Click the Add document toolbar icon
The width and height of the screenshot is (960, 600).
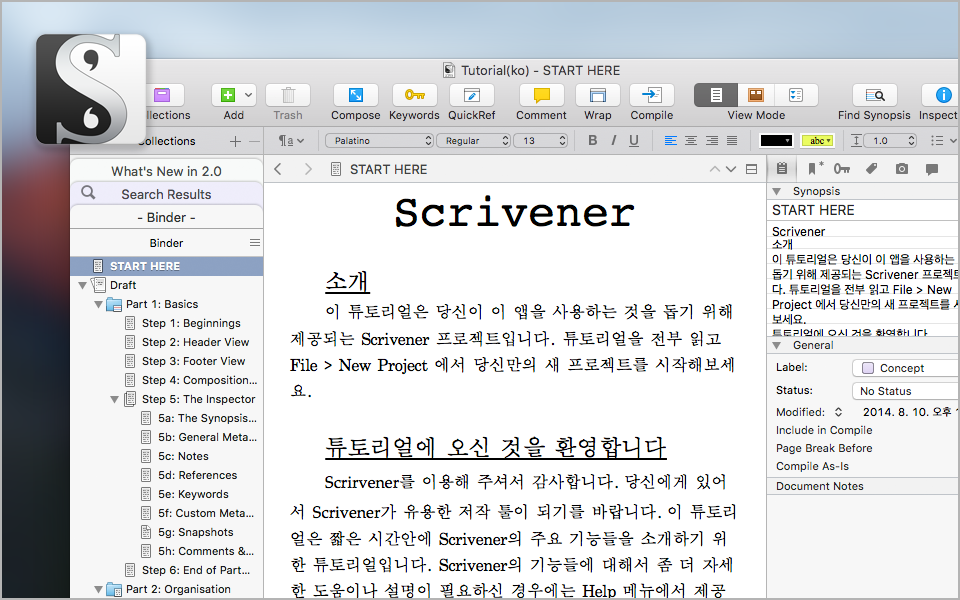228,95
